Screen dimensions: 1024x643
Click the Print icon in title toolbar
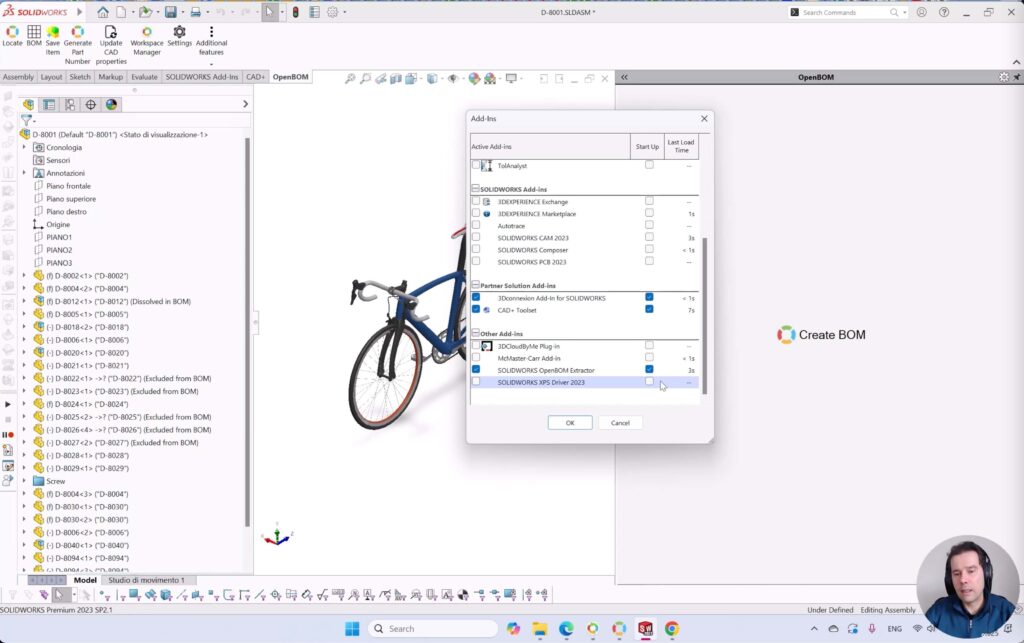[x=195, y=12]
